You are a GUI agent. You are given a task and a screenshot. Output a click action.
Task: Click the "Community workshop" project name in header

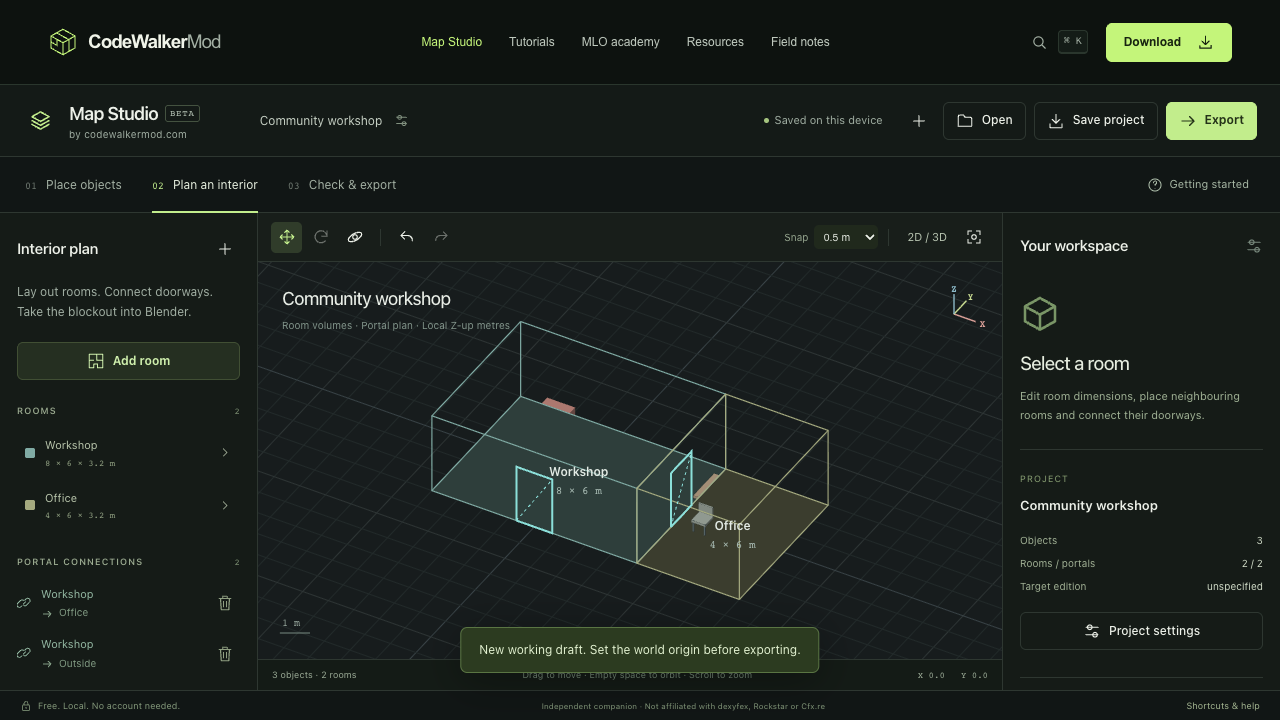tap(321, 121)
